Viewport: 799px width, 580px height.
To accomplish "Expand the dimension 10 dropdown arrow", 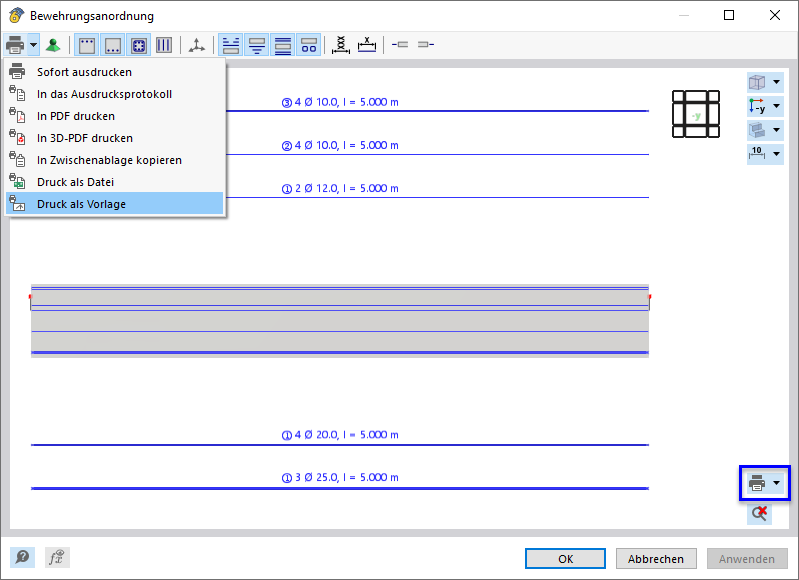I will (776, 153).
